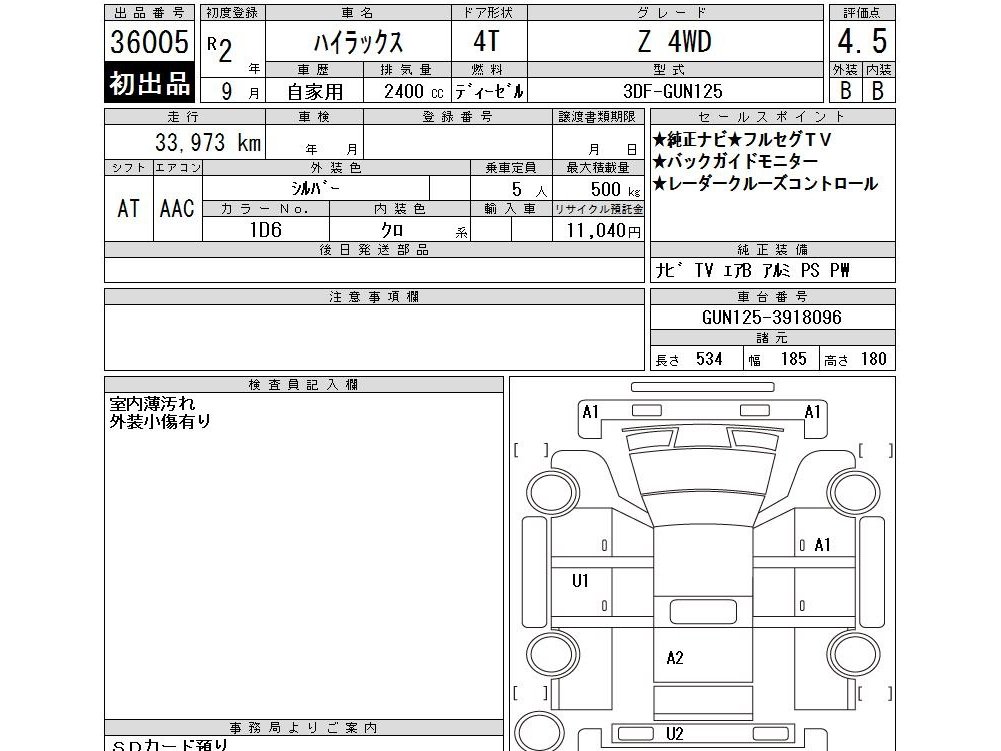
Task: Click U1 mark on left door
Action: click(x=580, y=580)
